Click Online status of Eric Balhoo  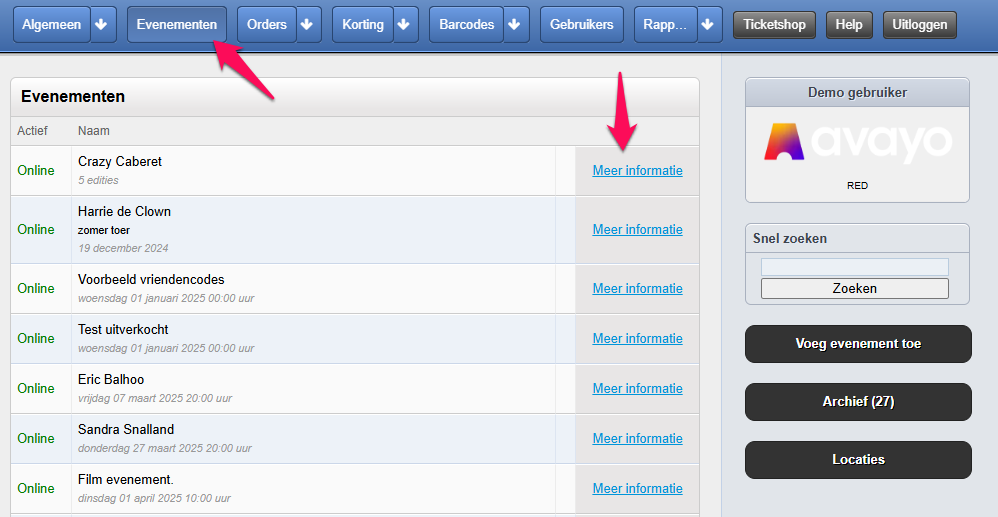[x=36, y=388]
